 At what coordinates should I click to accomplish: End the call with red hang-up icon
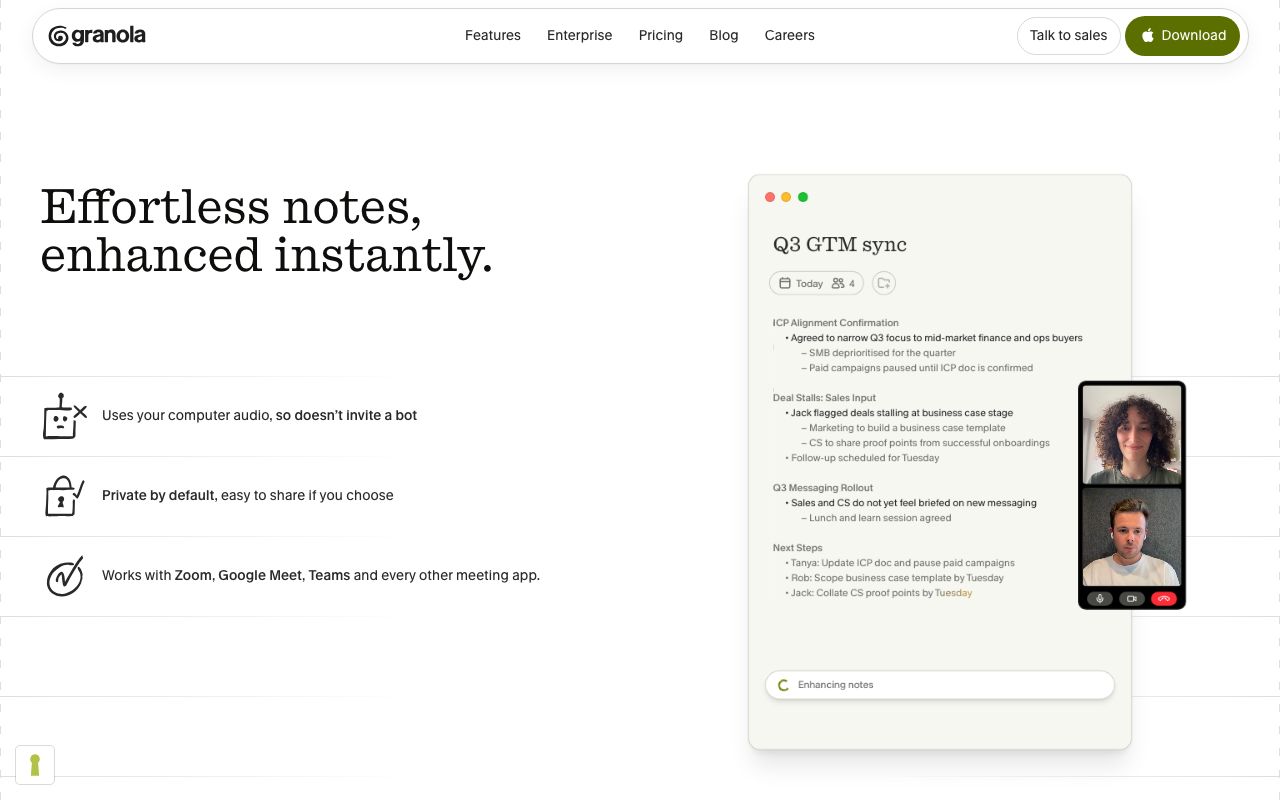[x=1164, y=599]
